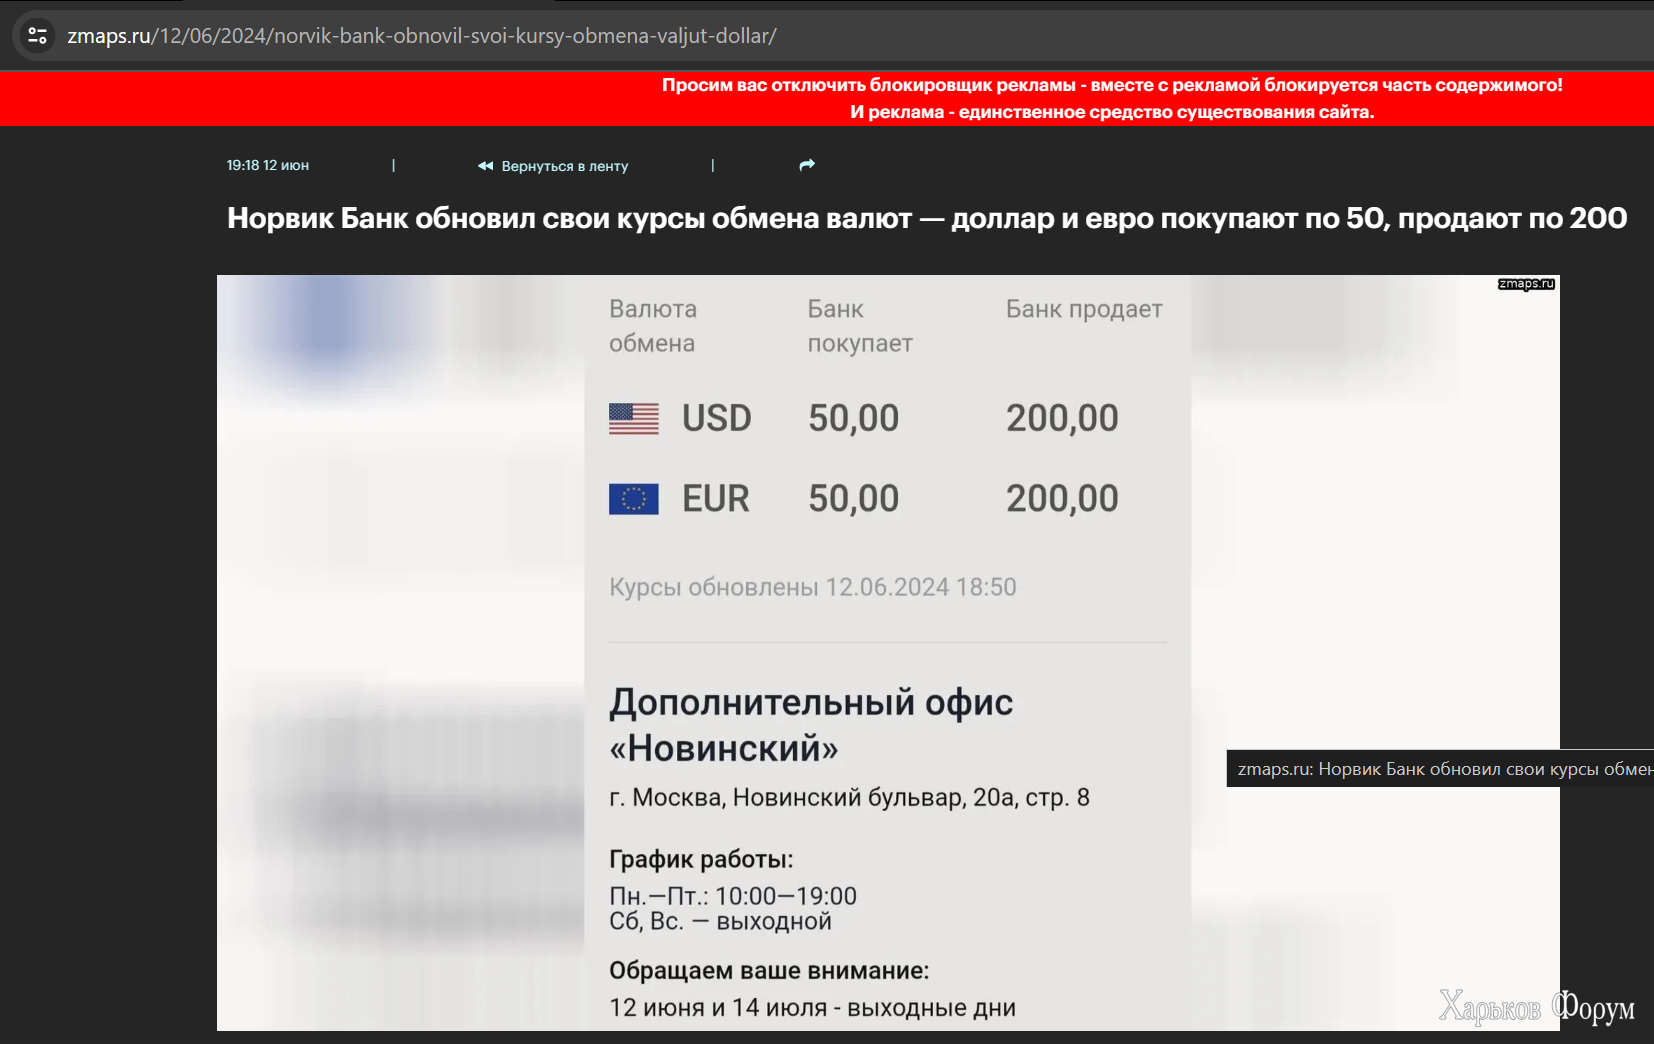The height and width of the screenshot is (1044, 1654).
Task: Click the 'Валюта обмена' column header
Action: (653, 326)
